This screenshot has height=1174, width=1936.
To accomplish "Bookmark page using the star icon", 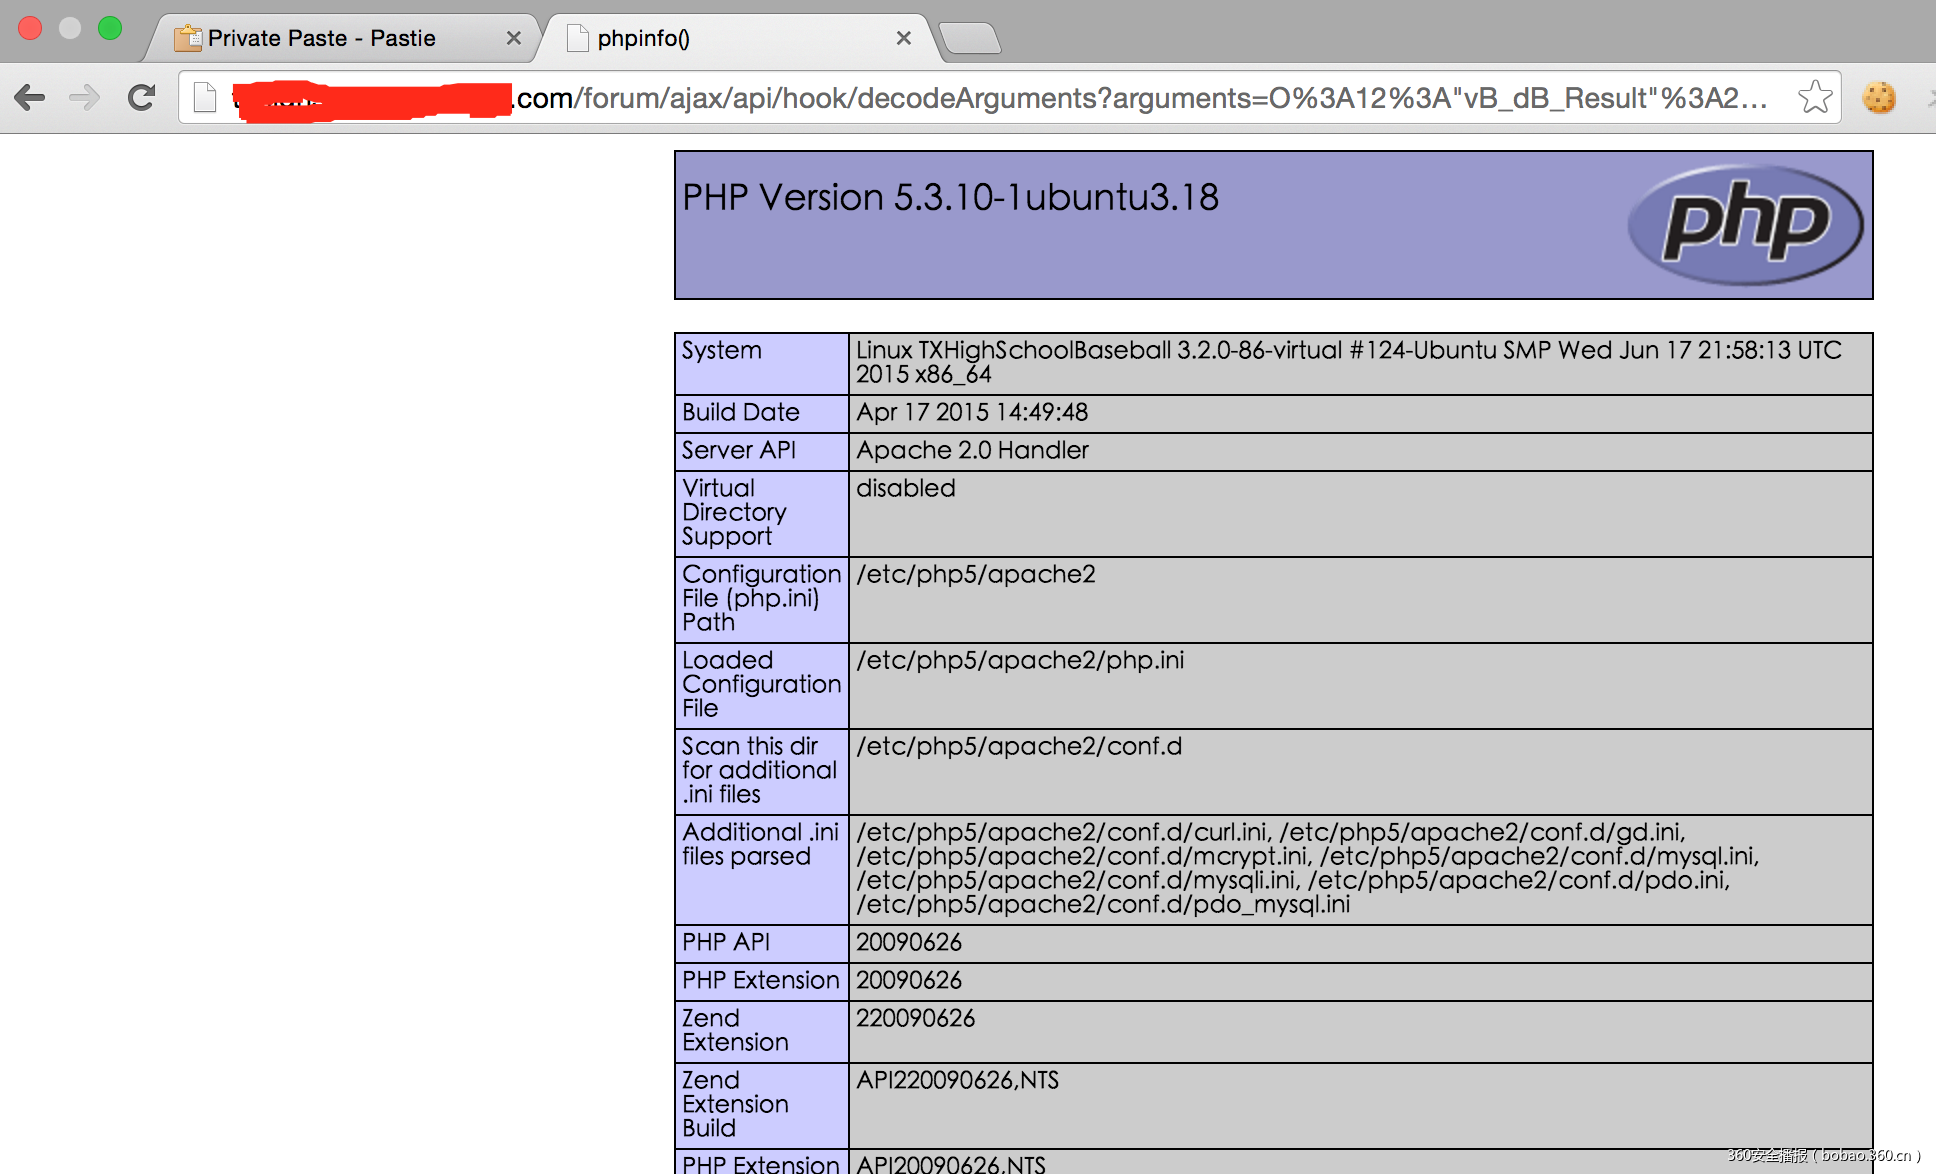I will [1814, 98].
